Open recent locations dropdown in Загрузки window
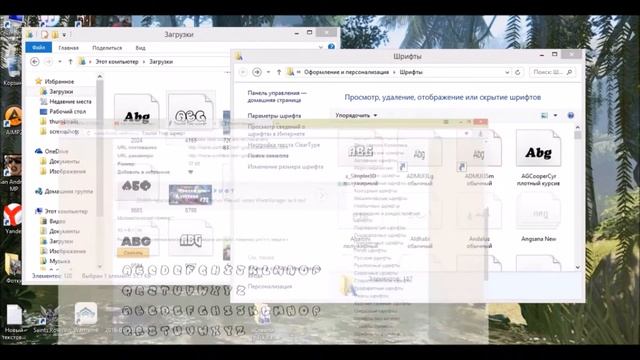The width and height of the screenshot is (640, 360). [60, 62]
